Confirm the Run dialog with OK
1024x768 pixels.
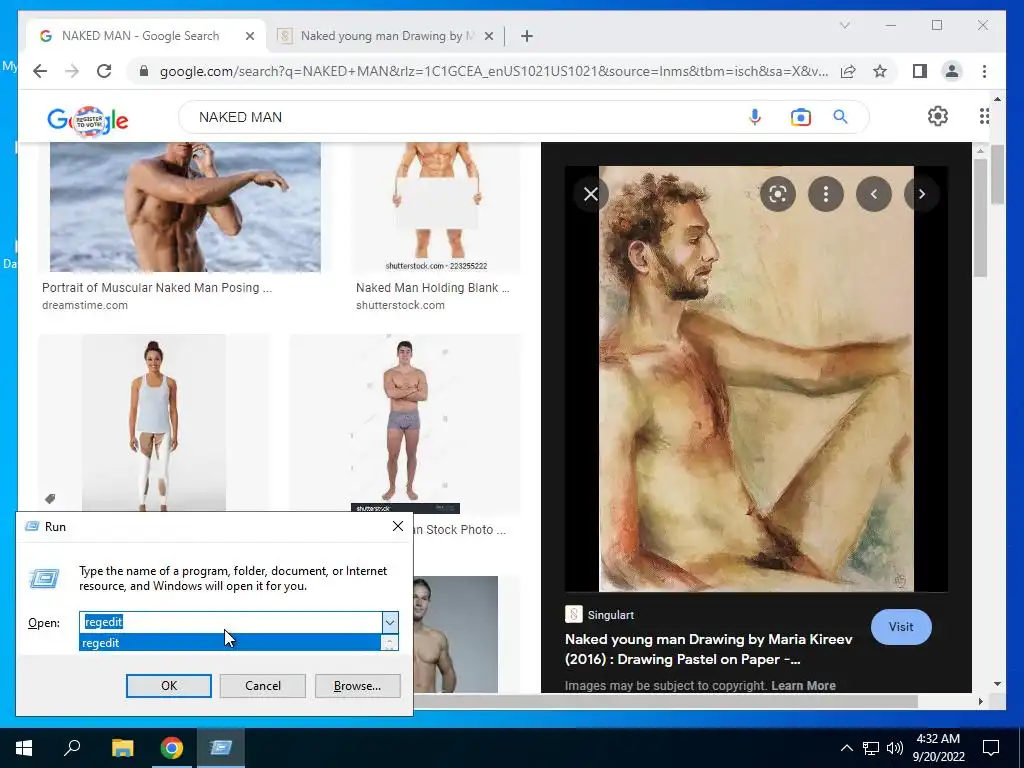(168, 686)
